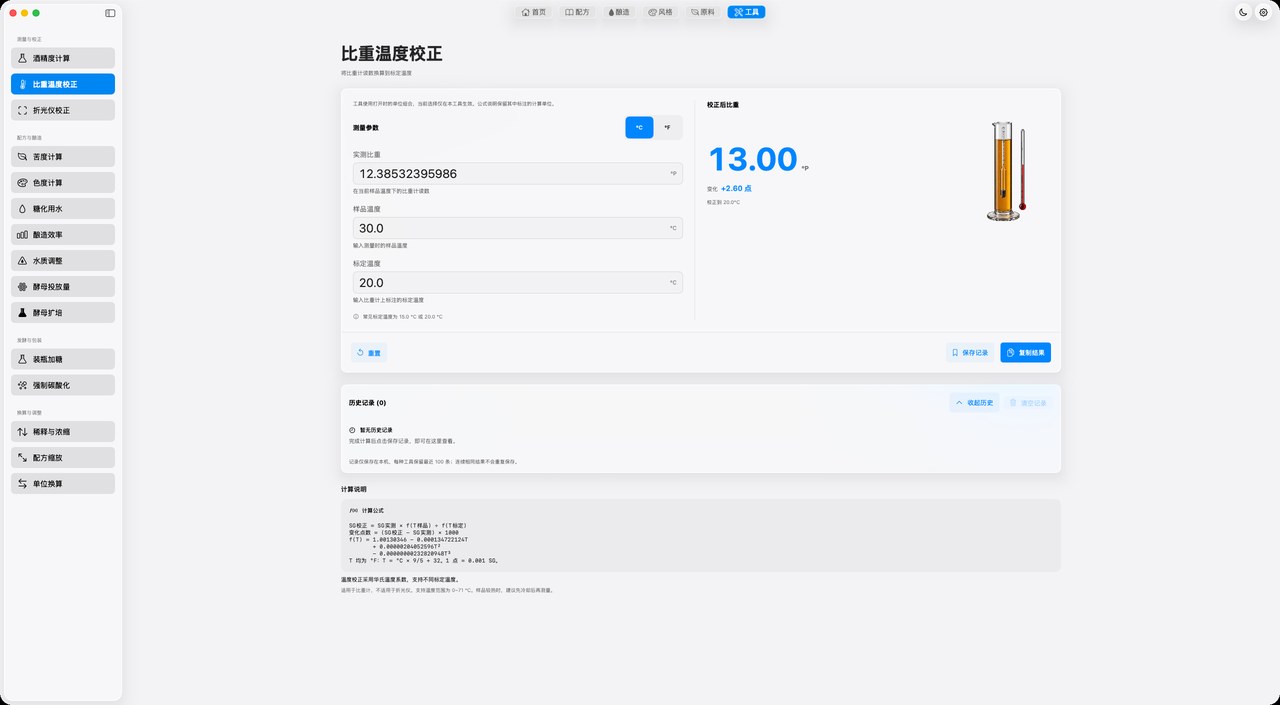Screen dimensions: 1280x705
Task: Open 配方缩放 tool
Action: tap(63, 458)
